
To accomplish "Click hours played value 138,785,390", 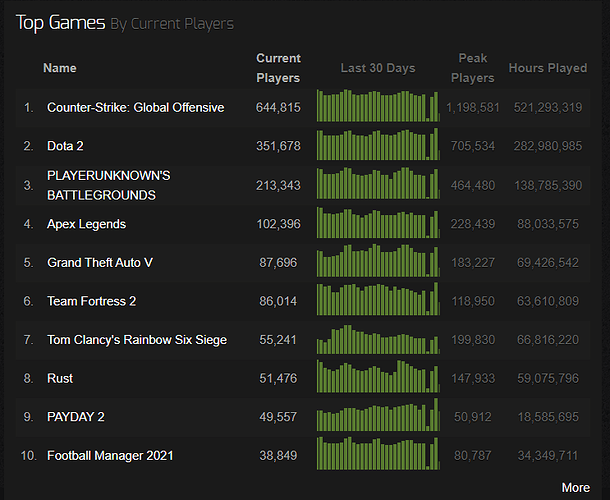I will tap(548, 185).
